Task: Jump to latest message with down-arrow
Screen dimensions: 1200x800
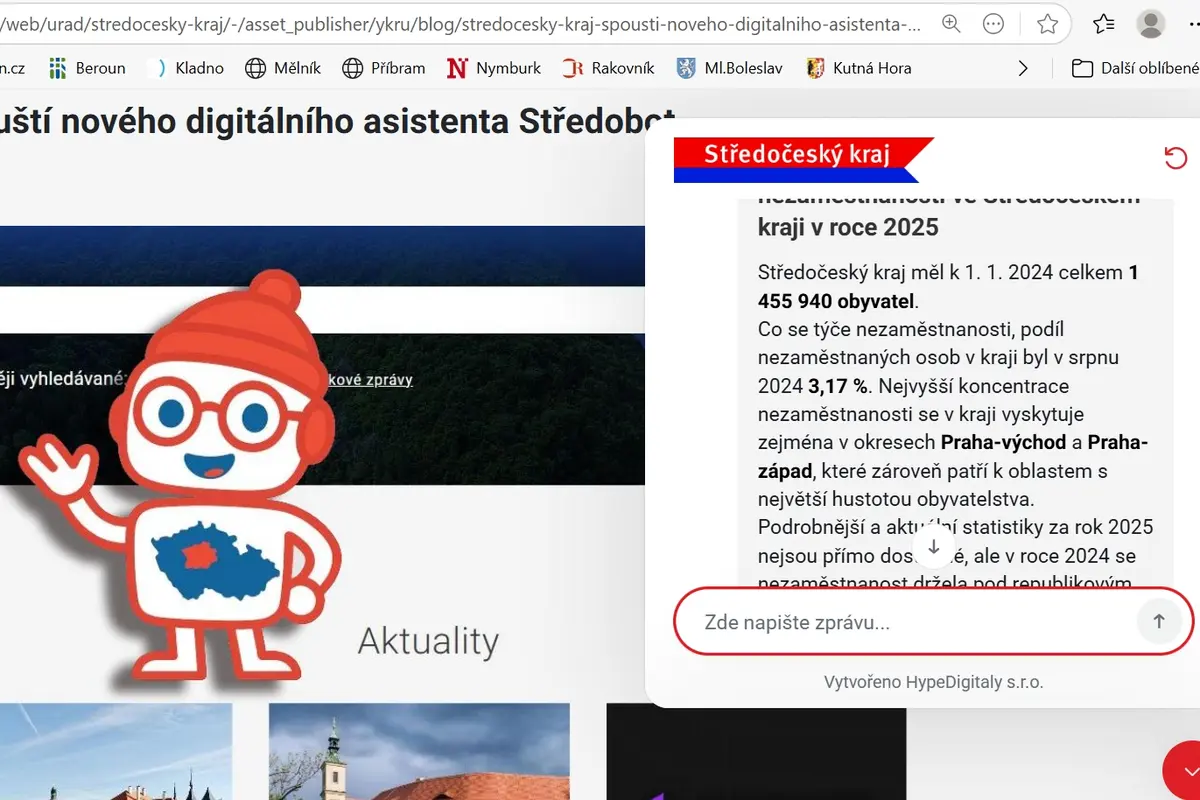Action: click(x=934, y=547)
